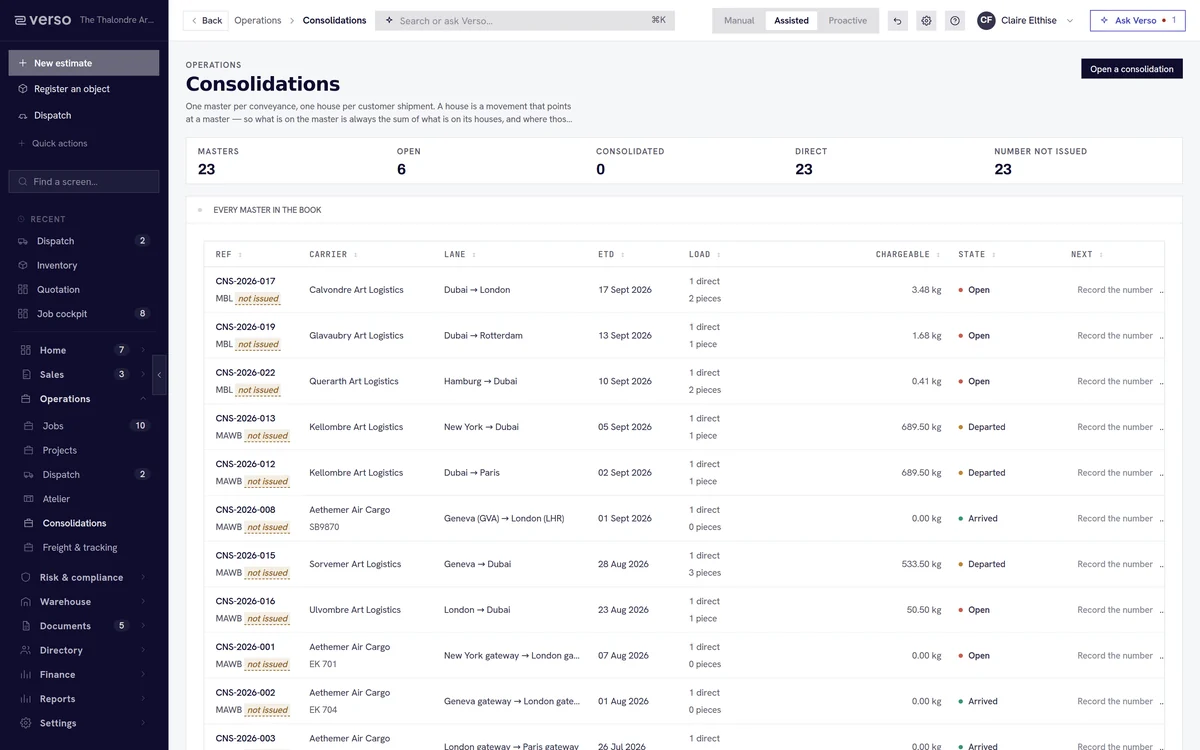Expand the Warehouse chevron

[143, 602]
